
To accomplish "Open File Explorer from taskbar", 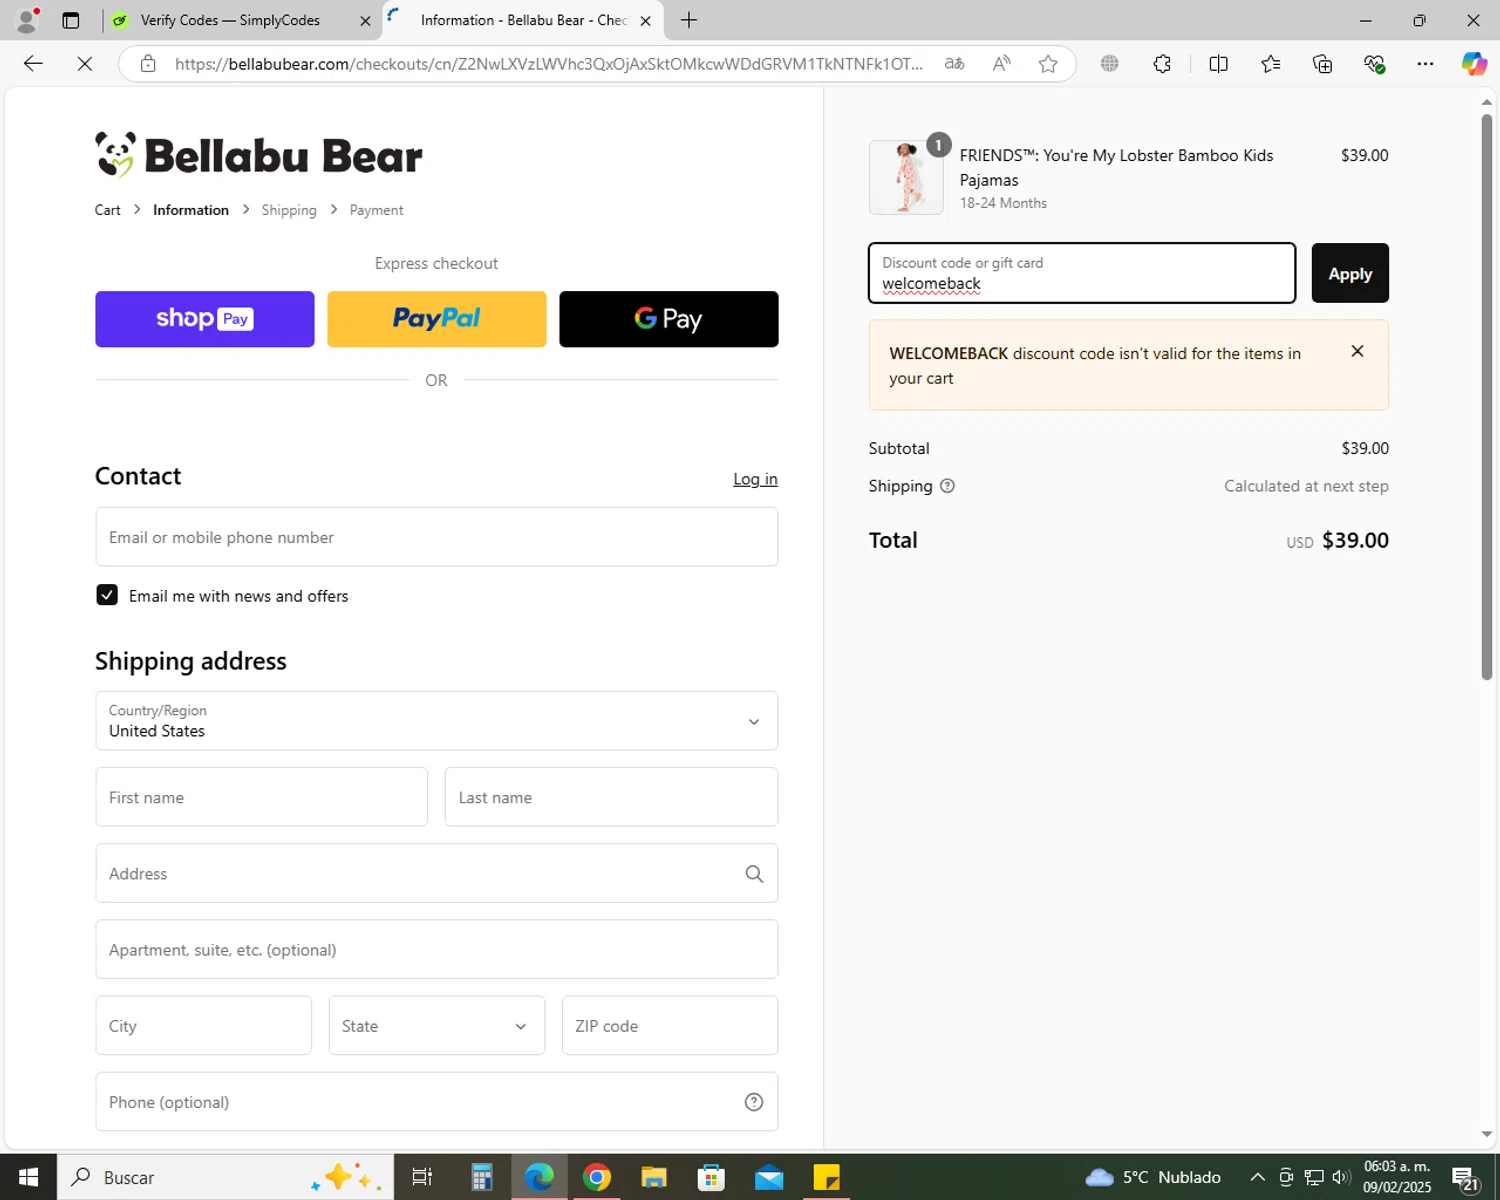I will (654, 1177).
